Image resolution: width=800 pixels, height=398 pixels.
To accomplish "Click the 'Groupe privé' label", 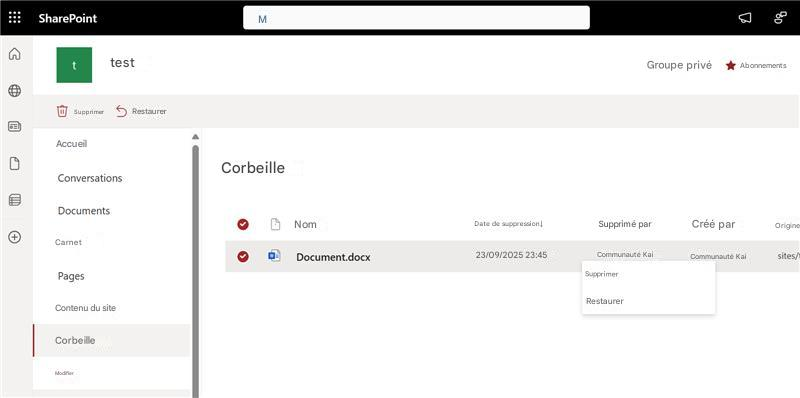I will (679, 65).
